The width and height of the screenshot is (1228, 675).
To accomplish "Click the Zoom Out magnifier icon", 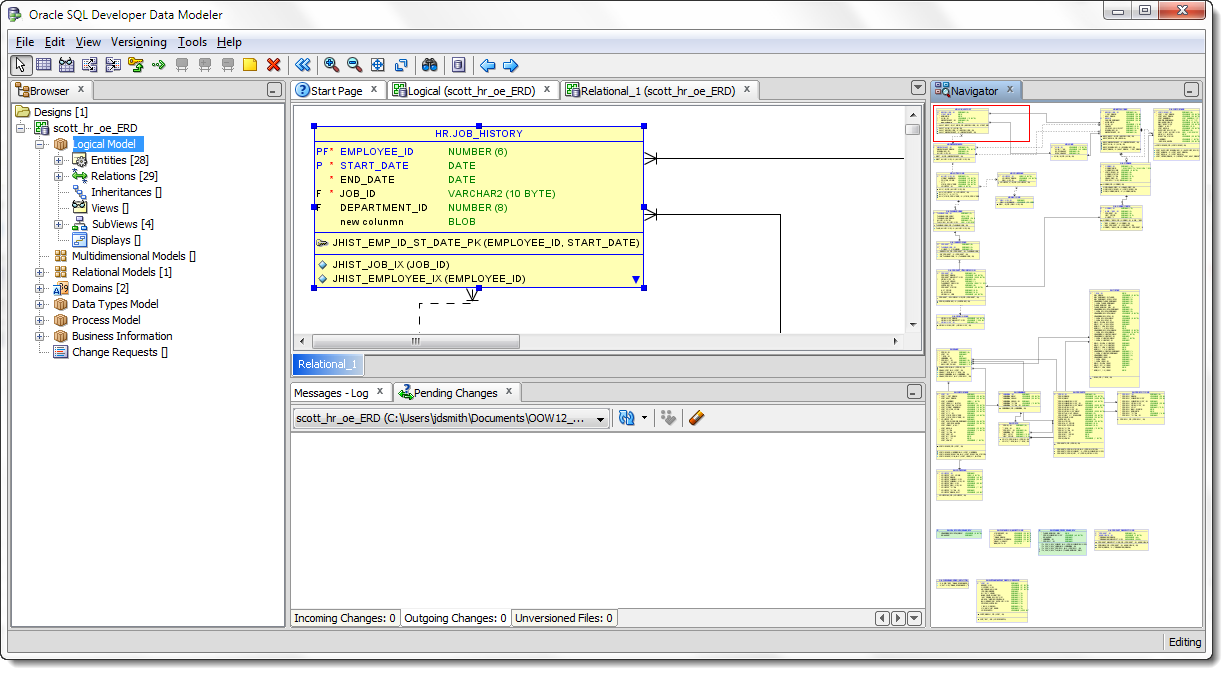I will coord(354,65).
